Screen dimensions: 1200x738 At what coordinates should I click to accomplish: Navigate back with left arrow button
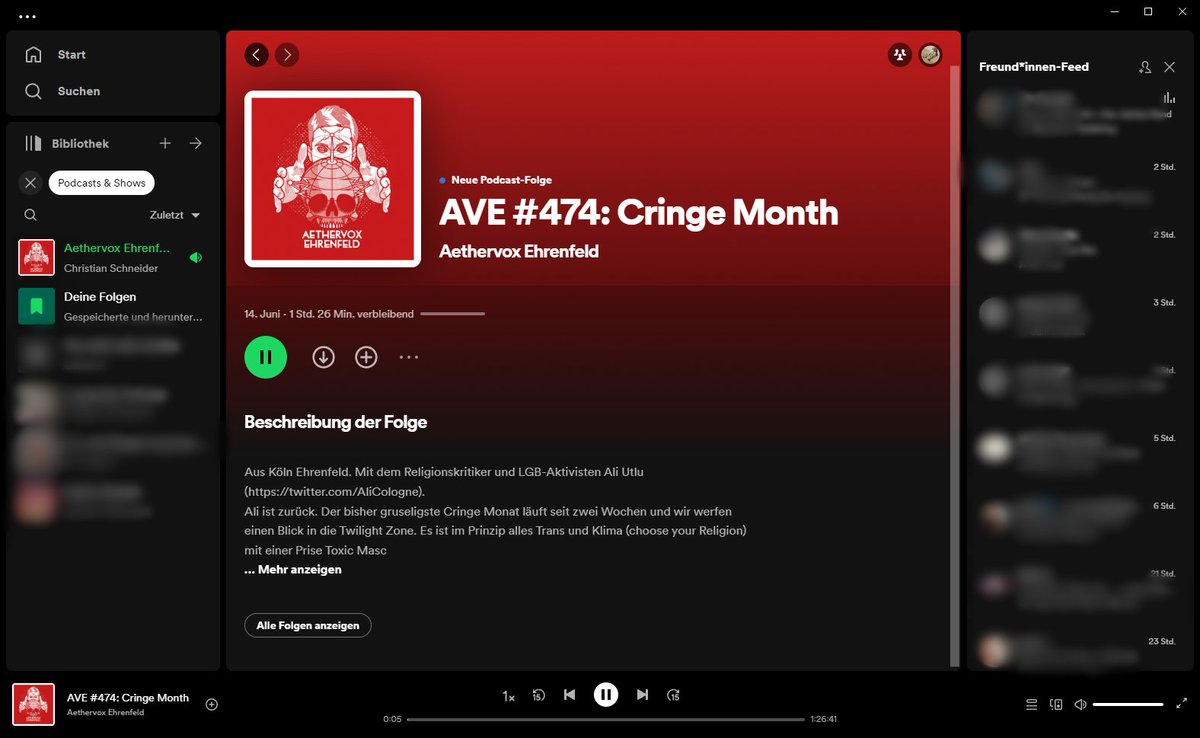click(257, 55)
